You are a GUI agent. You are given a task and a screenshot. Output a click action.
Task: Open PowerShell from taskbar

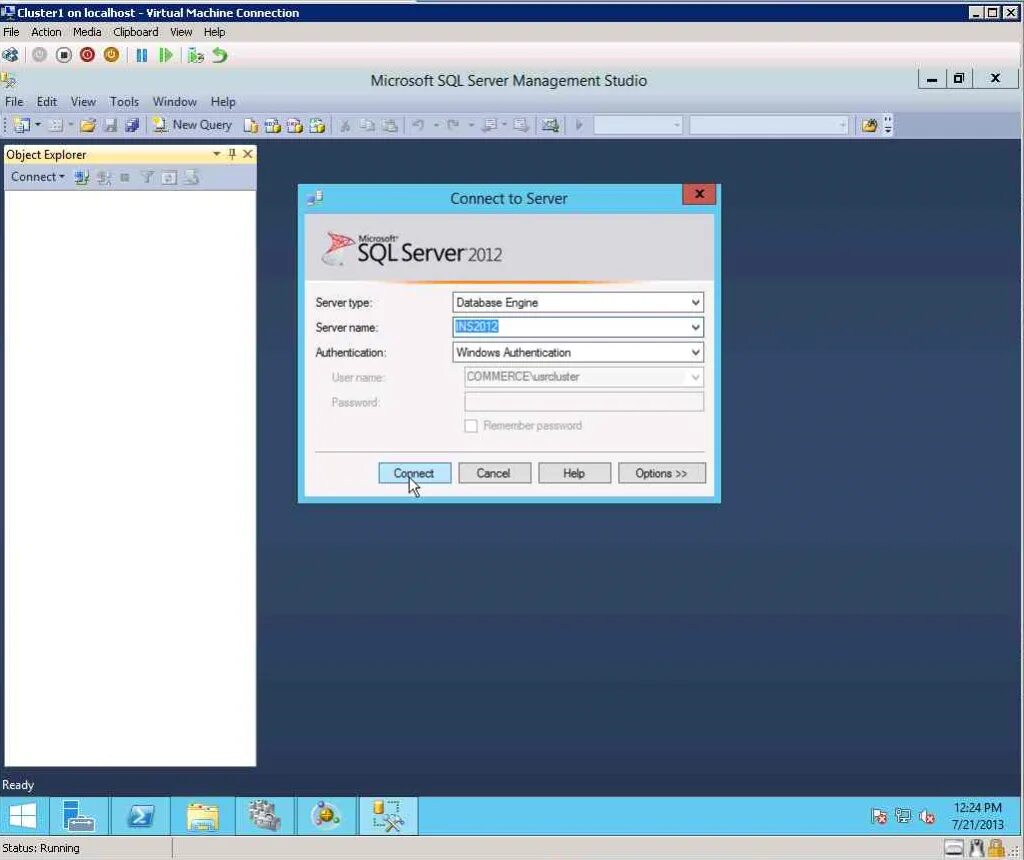(140, 816)
